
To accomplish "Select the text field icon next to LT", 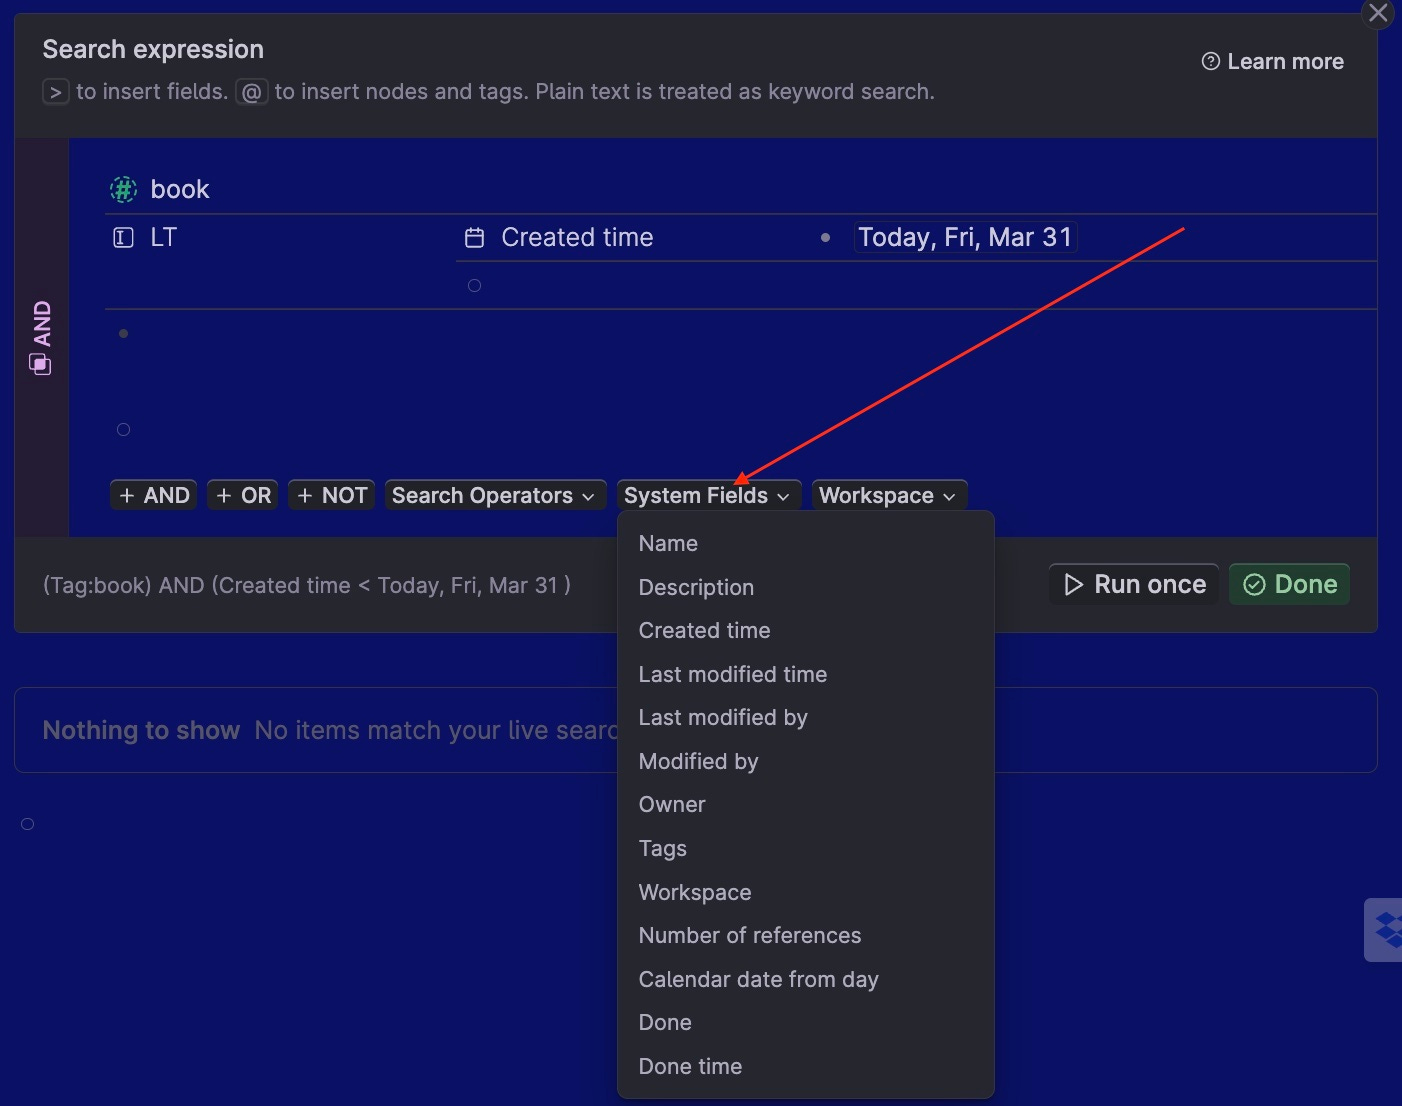I will click(x=121, y=236).
